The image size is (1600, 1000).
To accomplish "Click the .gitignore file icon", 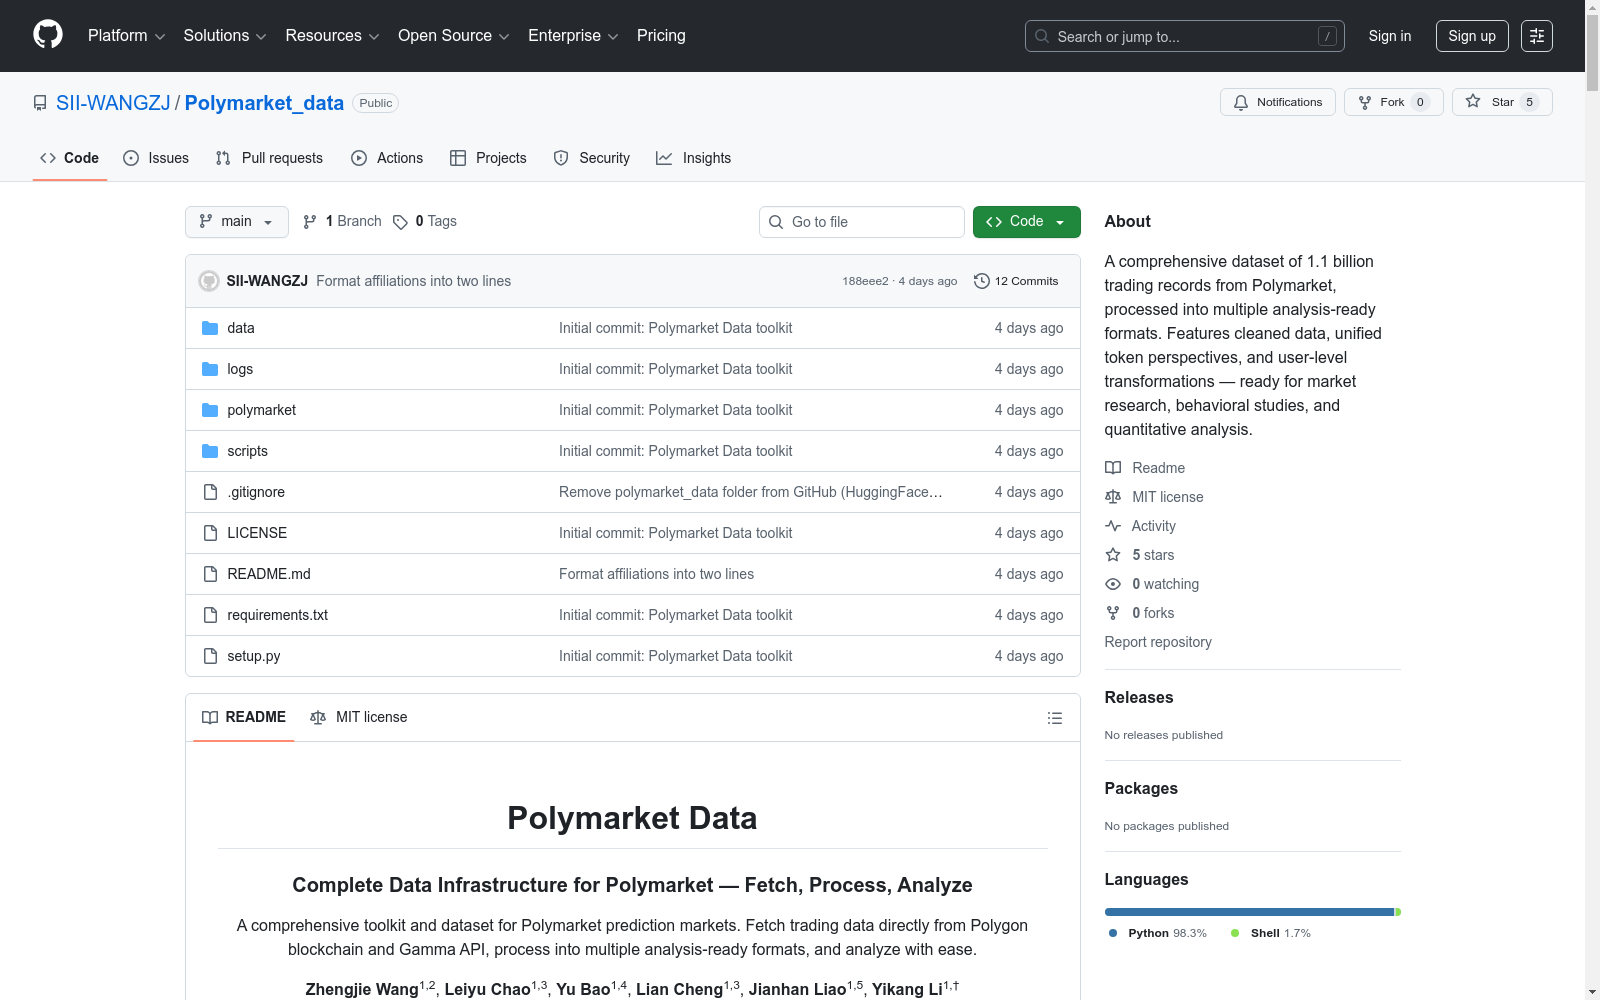I will tap(210, 492).
